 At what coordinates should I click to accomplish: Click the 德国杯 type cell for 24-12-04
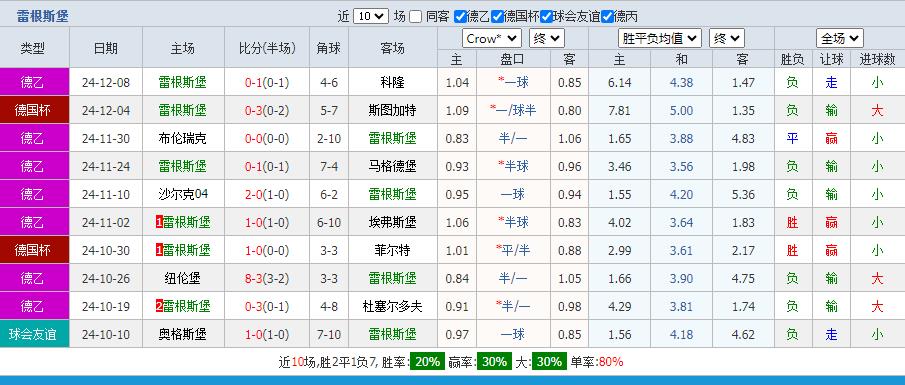point(35,110)
